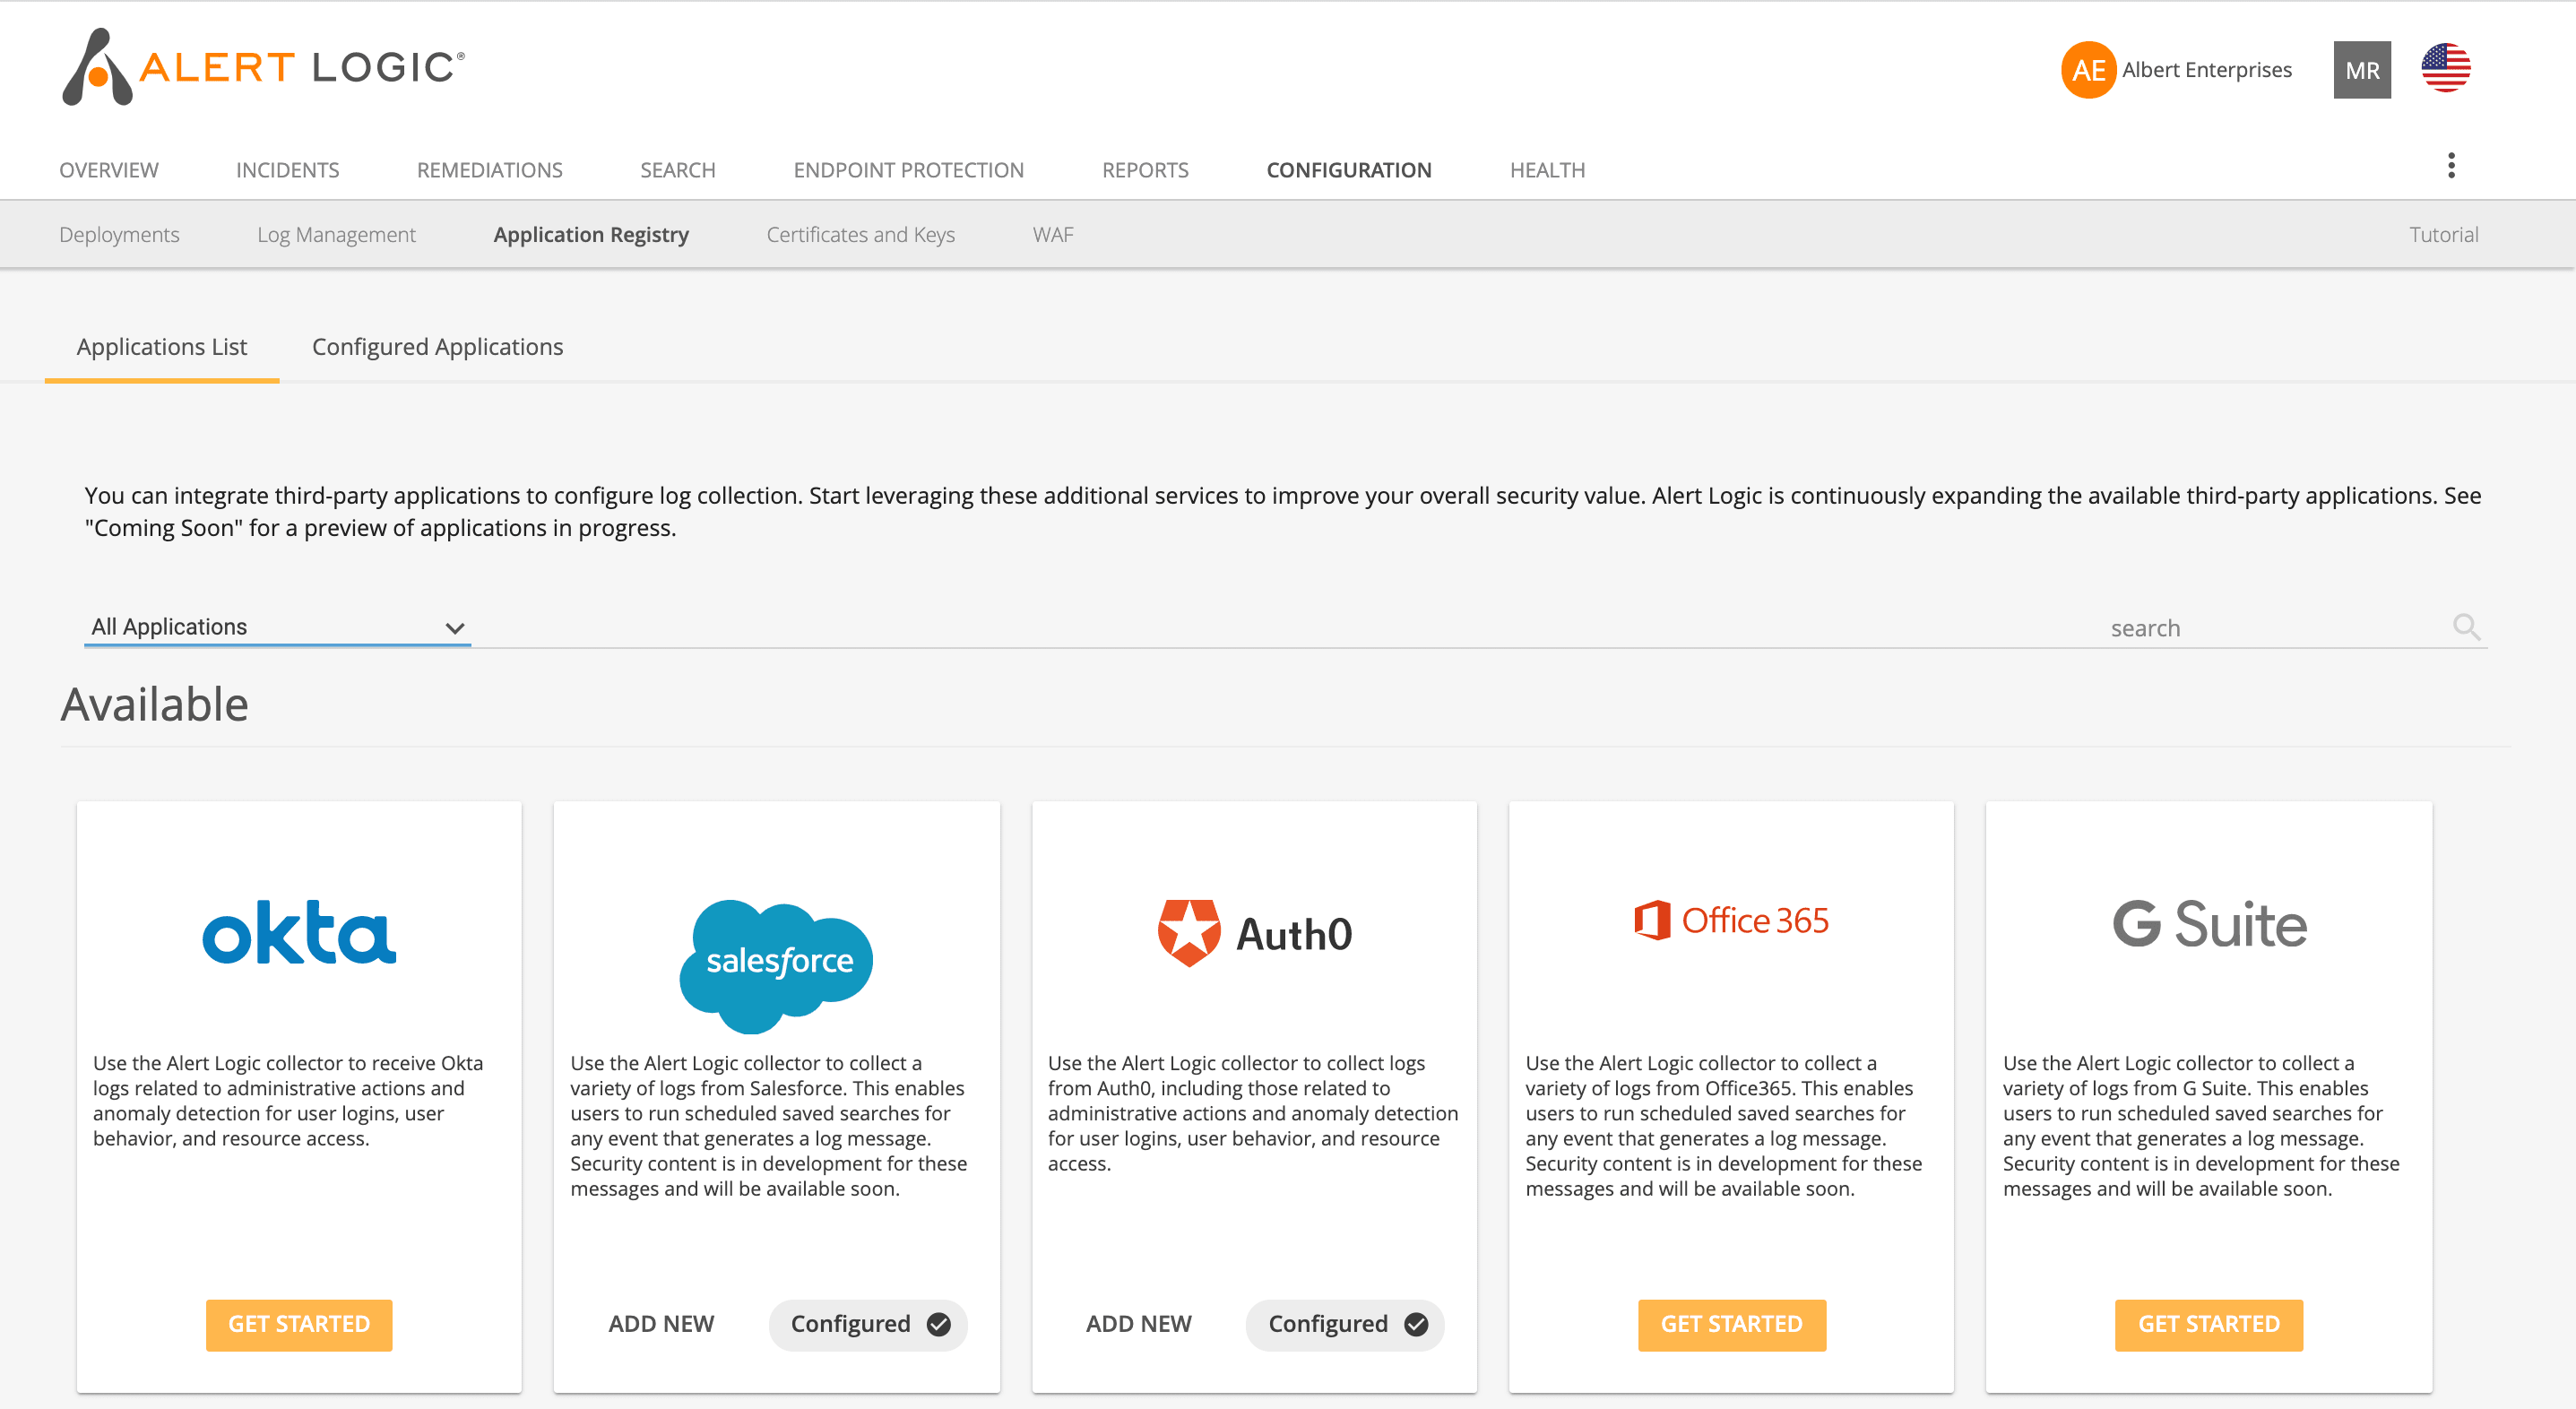Click GET STARTED on the Okta card
The height and width of the screenshot is (1409, 2576).
[x=298, y=1324]
